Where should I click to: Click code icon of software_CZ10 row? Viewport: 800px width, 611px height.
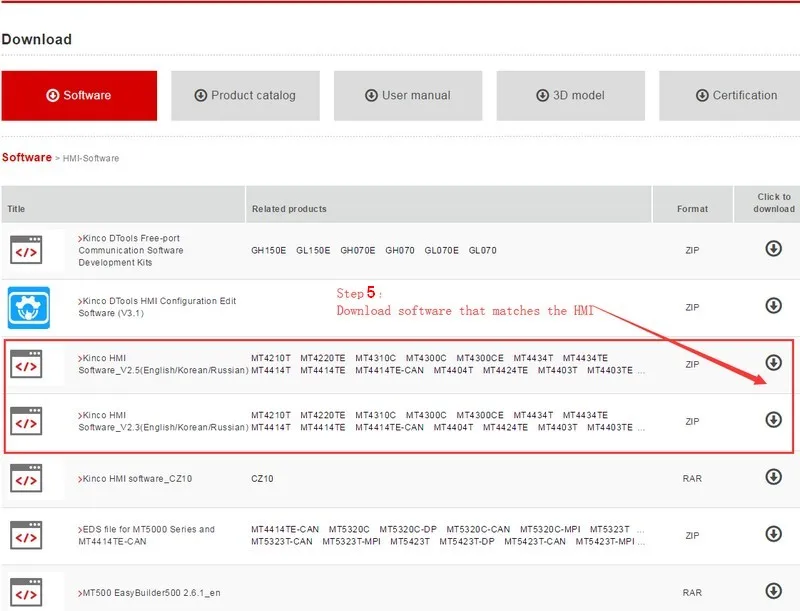[26, 478]
